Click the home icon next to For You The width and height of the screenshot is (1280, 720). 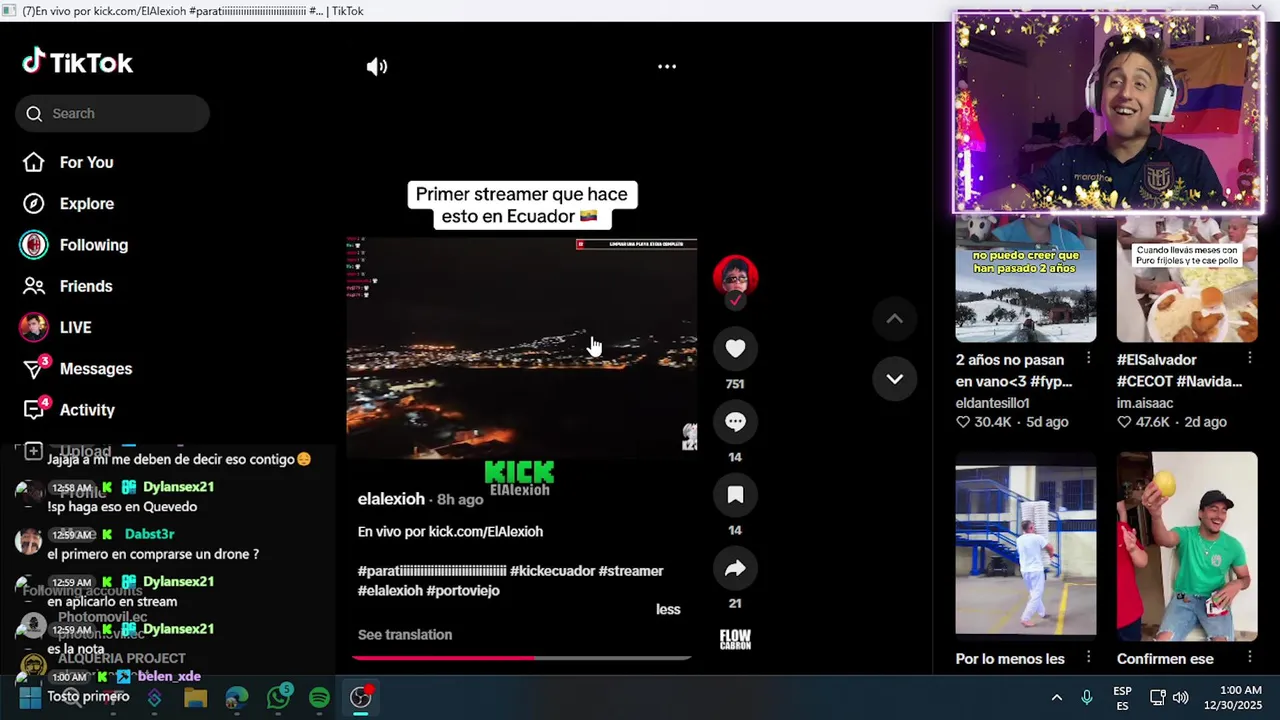pos(34,162)
